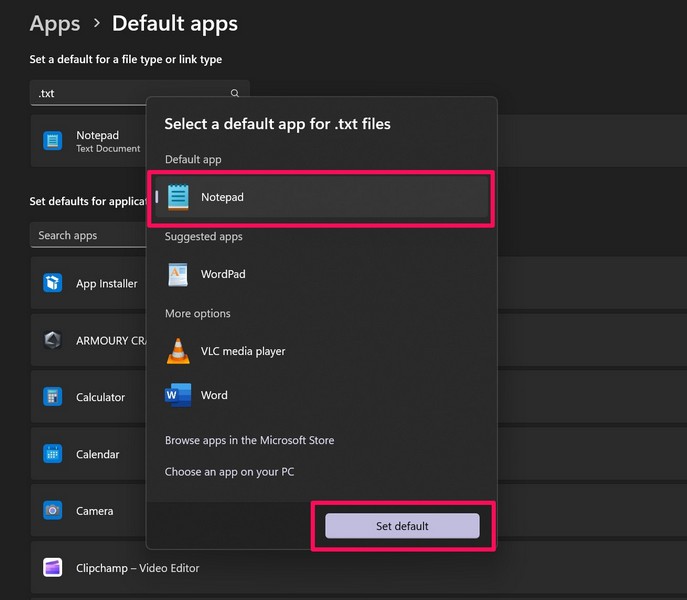Click the VLC media player cone icon
Screen dimensions: 687x600
click(x=178, y=351)
